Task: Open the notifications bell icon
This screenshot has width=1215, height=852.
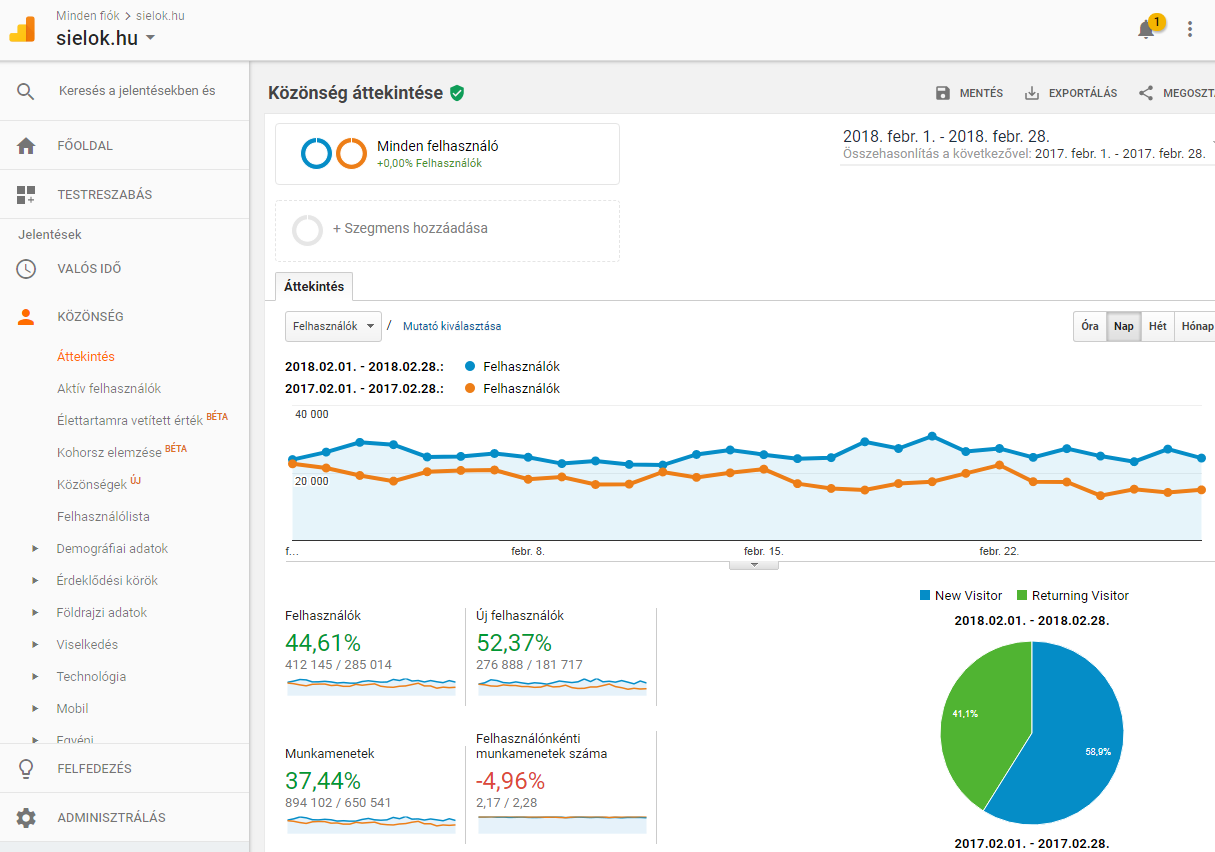Action: [x=1145, y=29]
